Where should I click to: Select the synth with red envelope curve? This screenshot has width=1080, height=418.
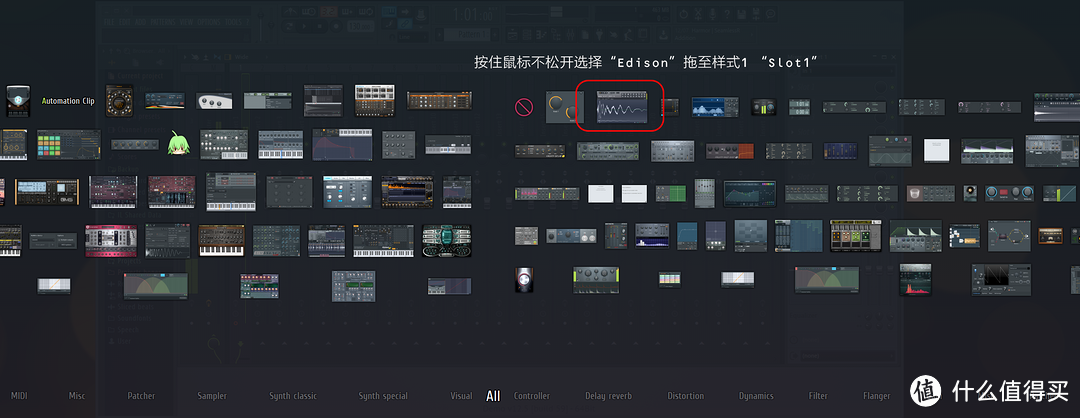(x=342, y=145)
